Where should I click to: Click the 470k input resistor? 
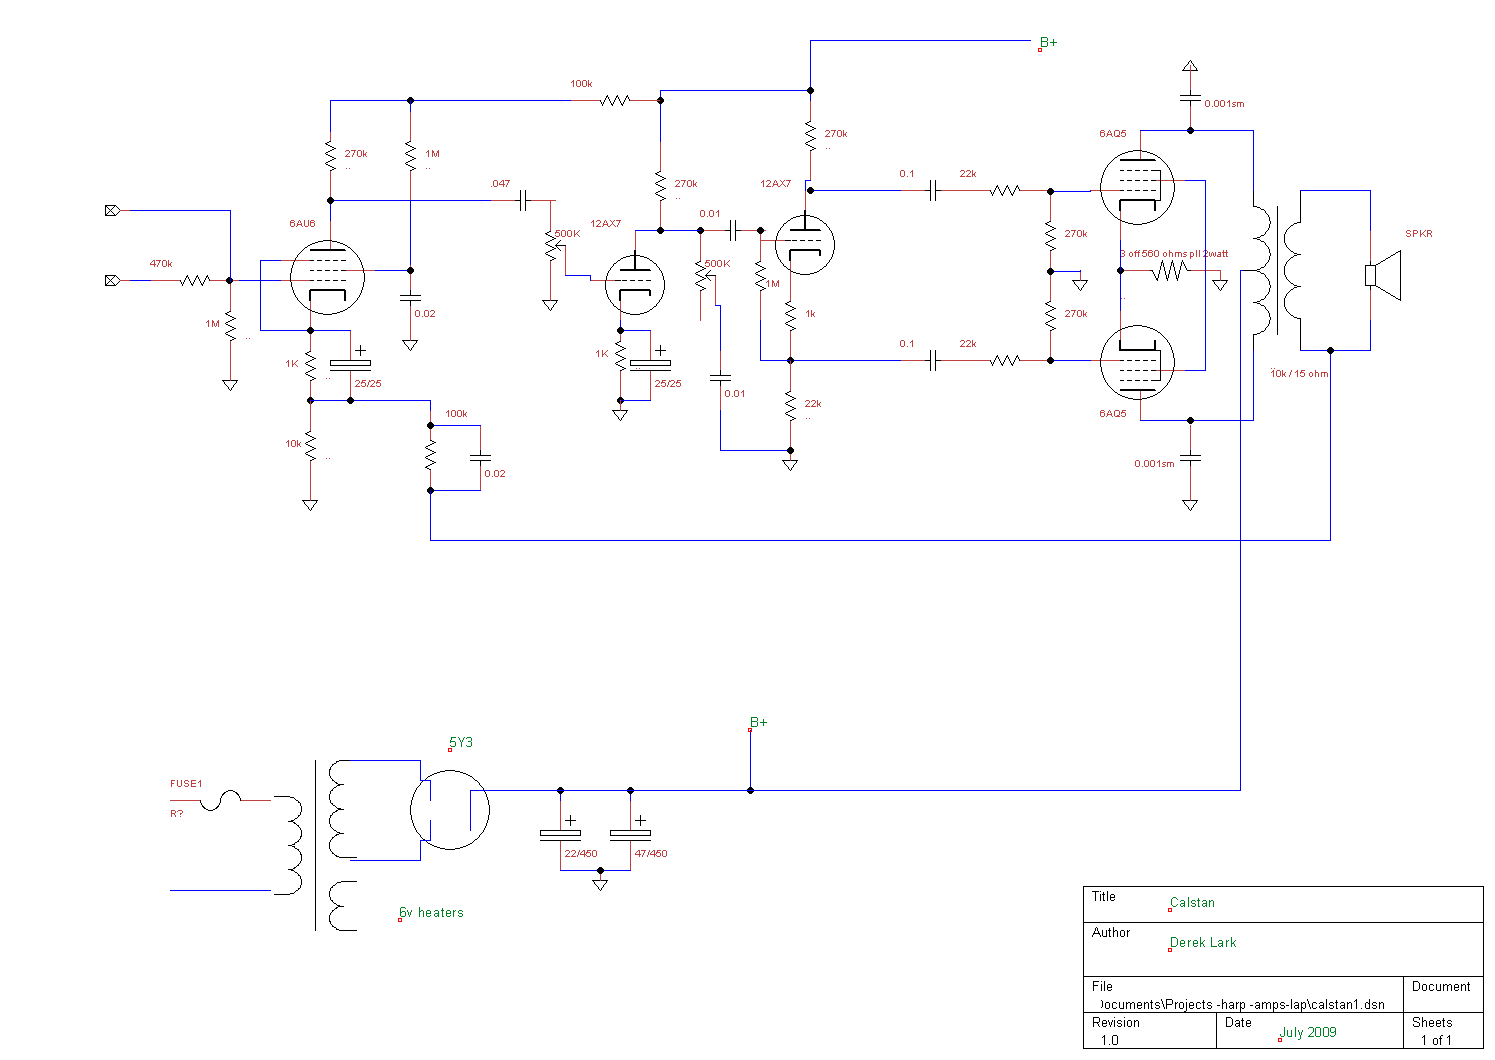click(x=195, y=281)
